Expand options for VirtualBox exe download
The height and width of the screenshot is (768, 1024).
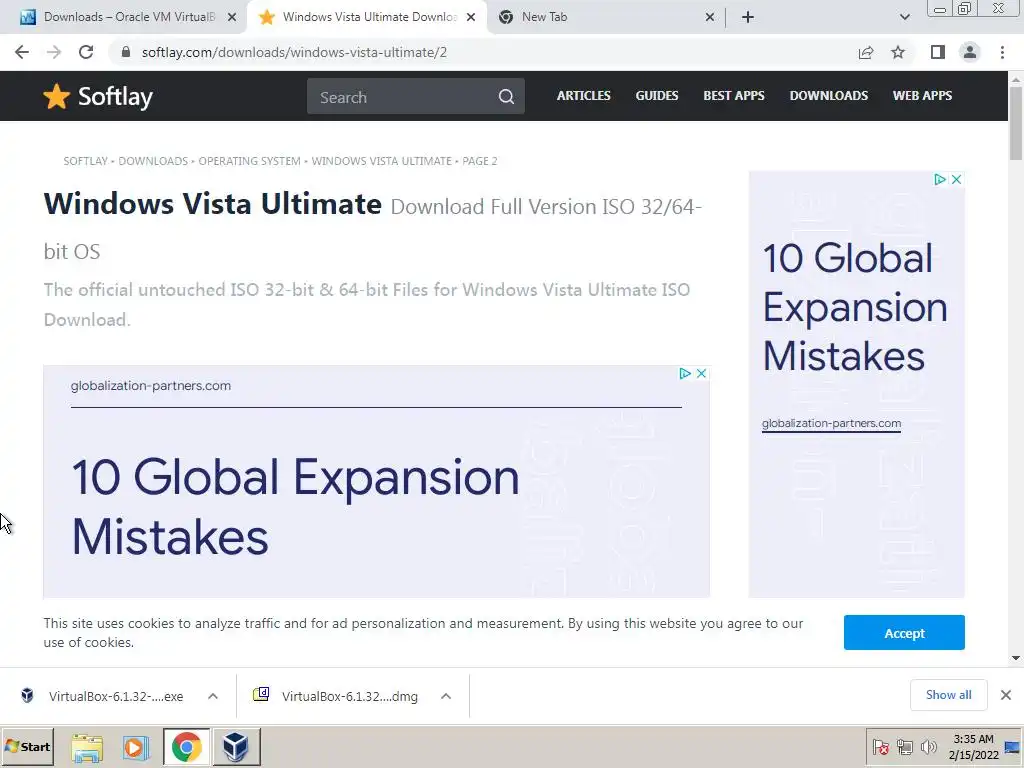click(213, 696)
